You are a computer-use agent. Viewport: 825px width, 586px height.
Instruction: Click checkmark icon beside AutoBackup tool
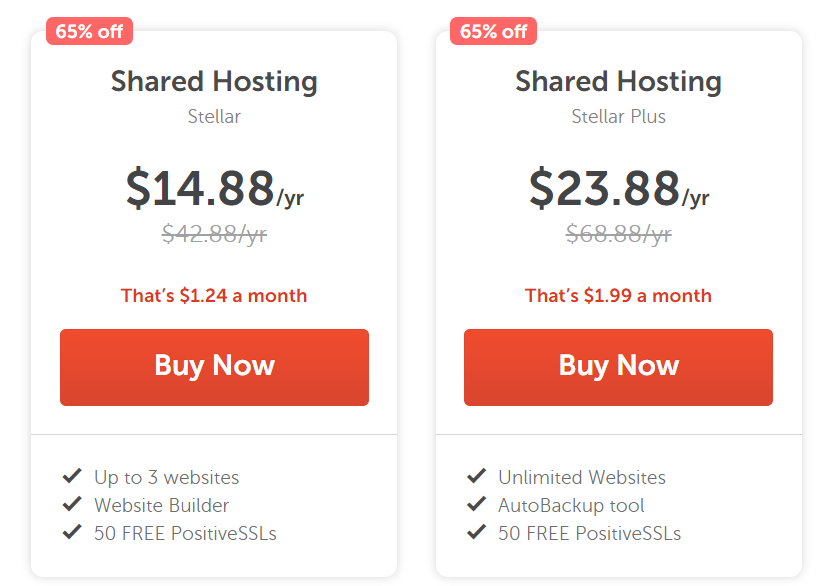click(x=476, y=504)
